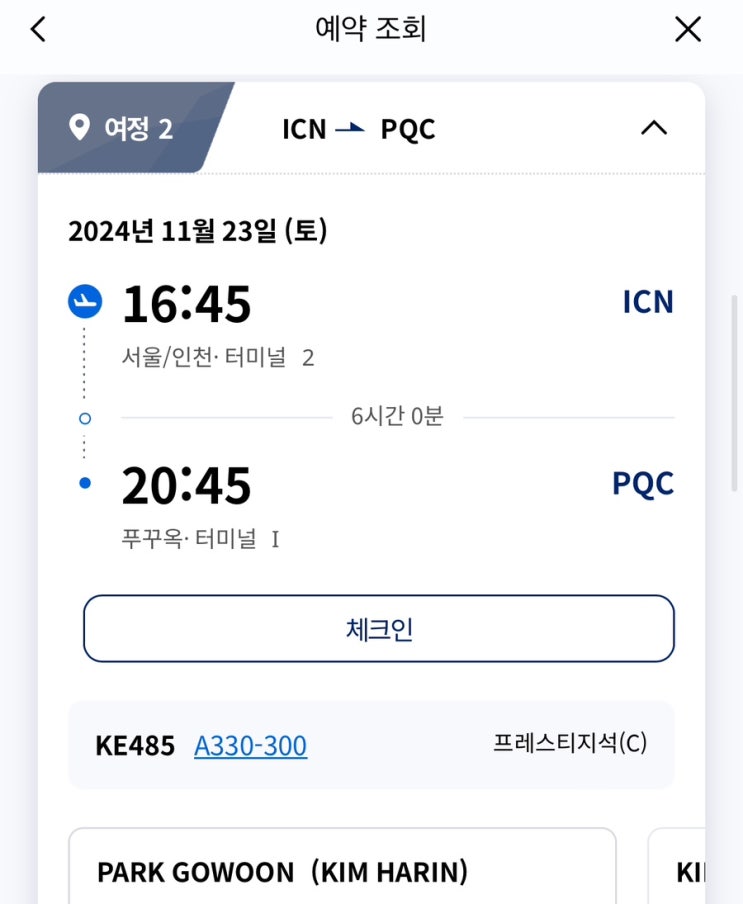Select PARK GOWOON passenger card
This screenshot has height=904, width=743.
tap(342, 867)
